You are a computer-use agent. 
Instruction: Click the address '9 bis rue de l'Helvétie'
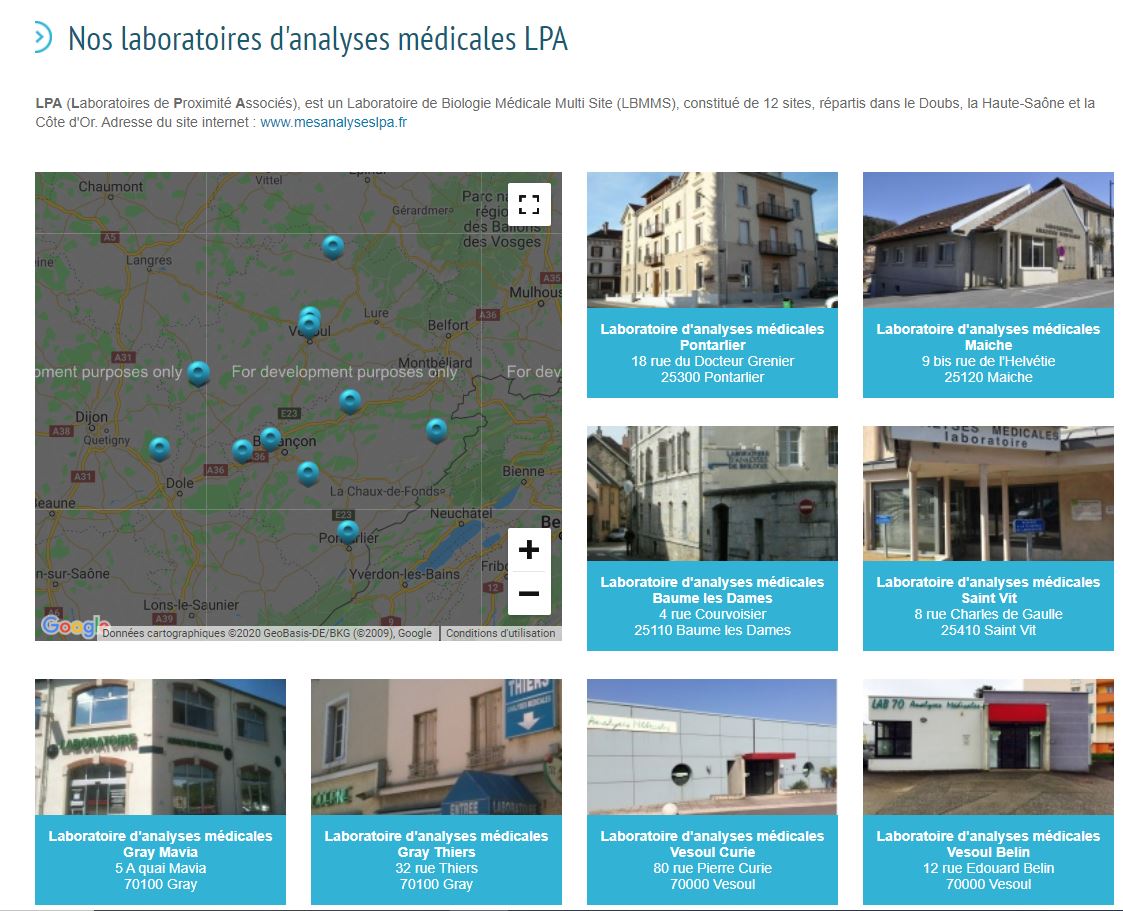click(988, 361)
